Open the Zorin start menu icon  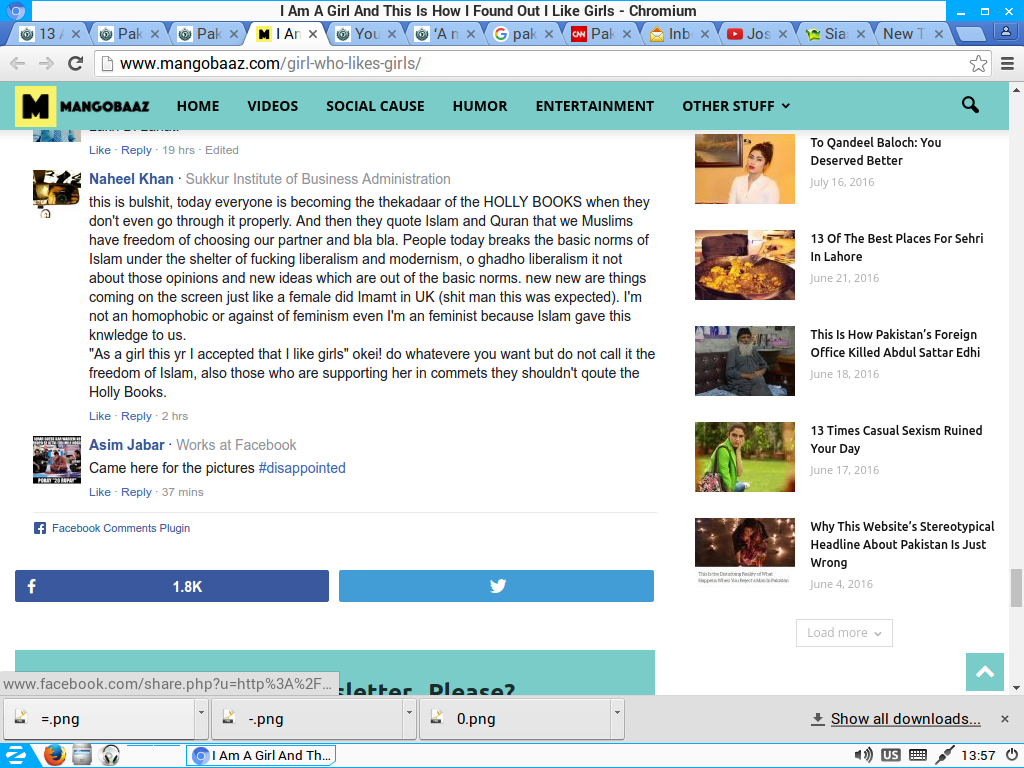(x=16, y=756)
